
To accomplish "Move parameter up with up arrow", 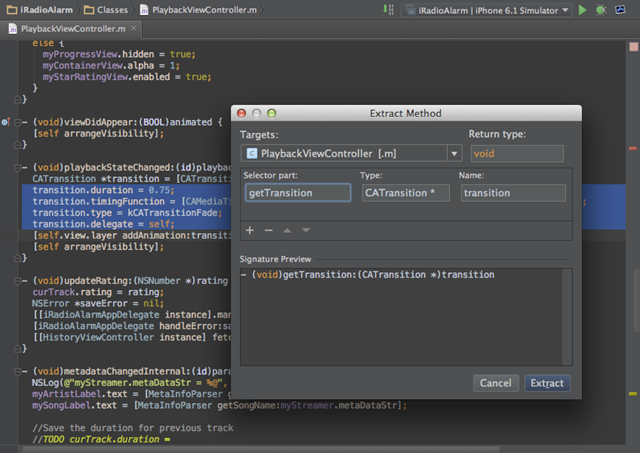I will point(287,230).
